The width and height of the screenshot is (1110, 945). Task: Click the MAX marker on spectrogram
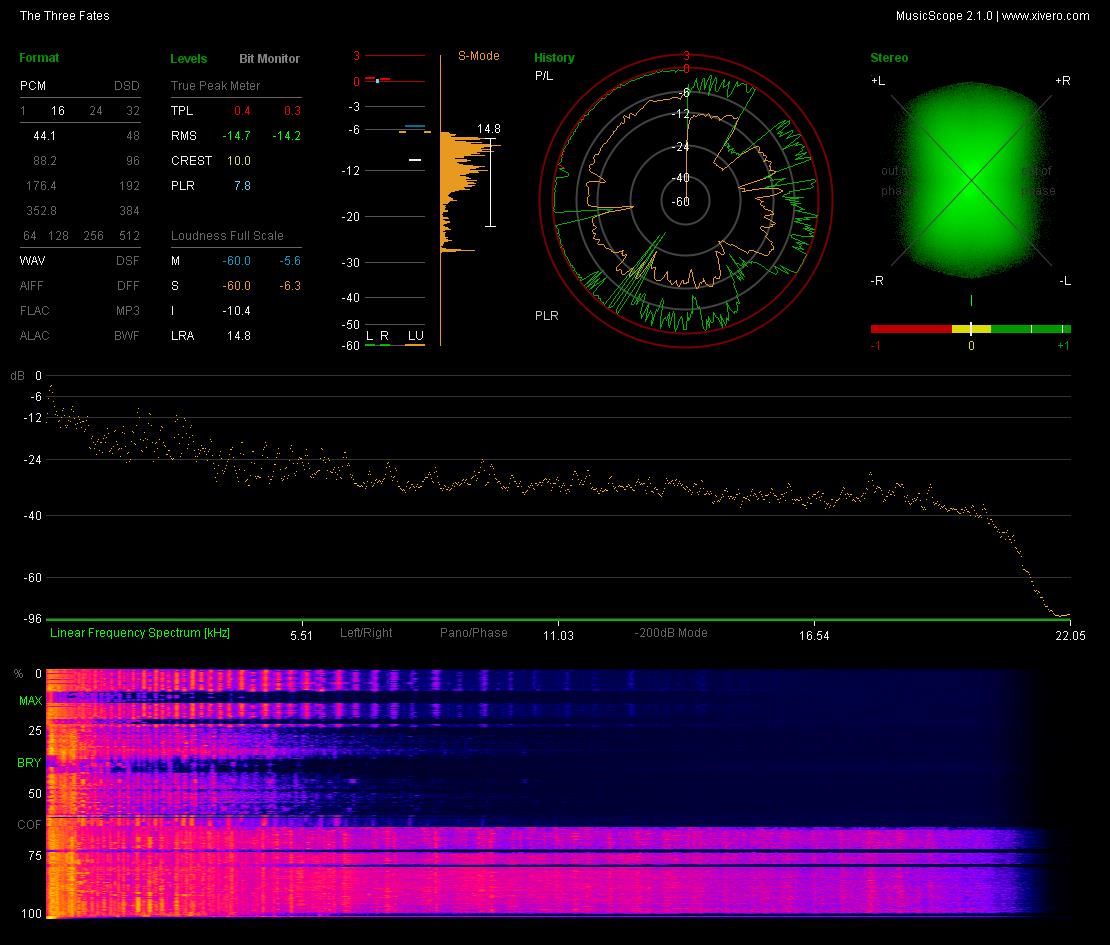click(30, 701)
